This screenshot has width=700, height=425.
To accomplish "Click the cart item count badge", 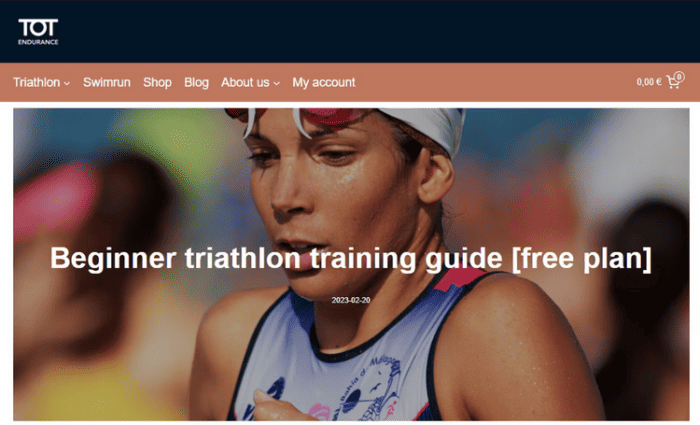I will pos(679,76).
